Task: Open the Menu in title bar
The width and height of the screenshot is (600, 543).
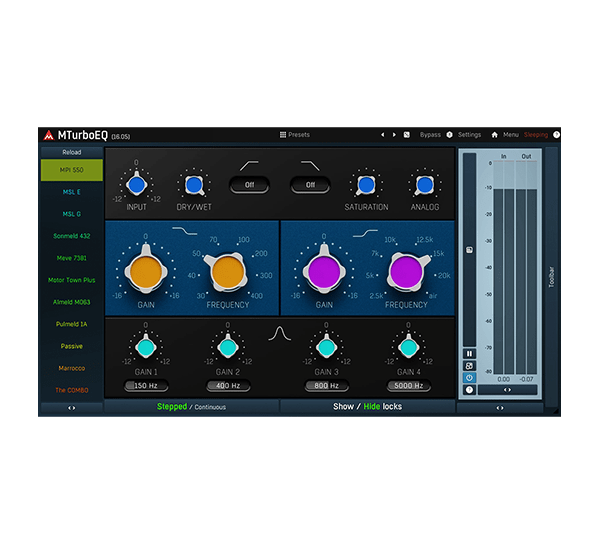Action: (511, 135)
